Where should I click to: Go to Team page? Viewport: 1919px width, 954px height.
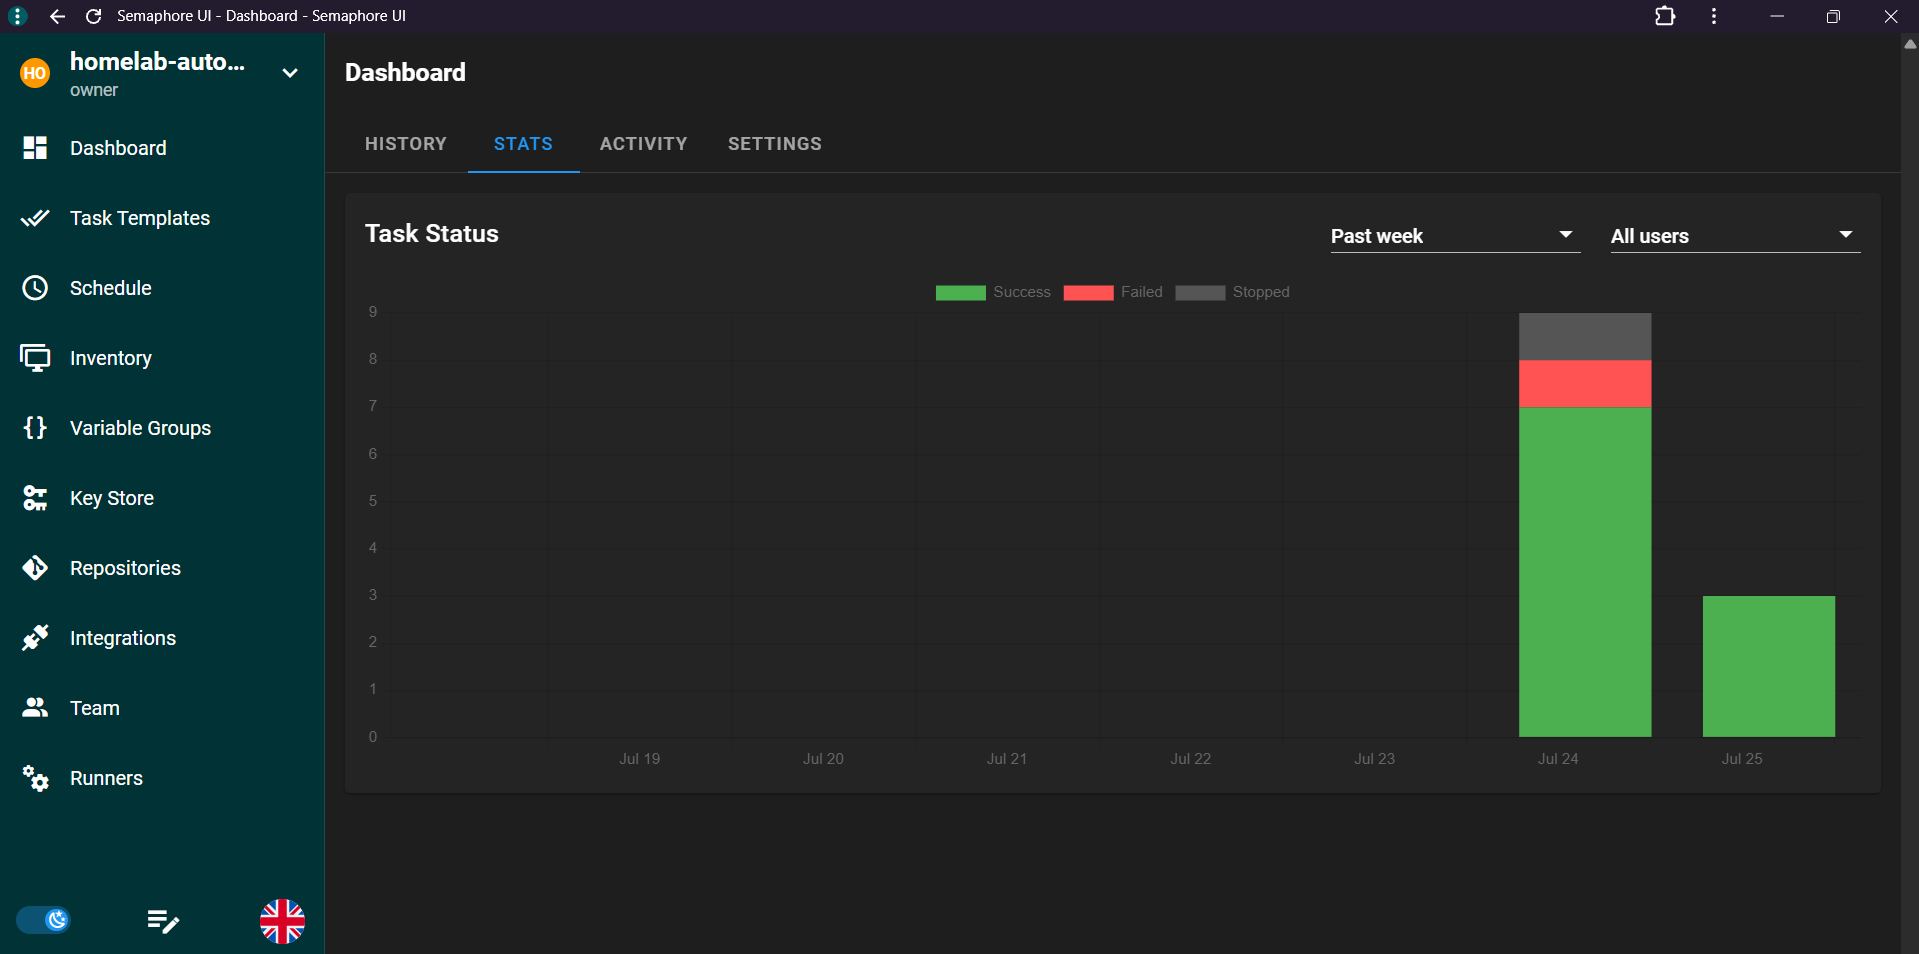click(95, 708)
